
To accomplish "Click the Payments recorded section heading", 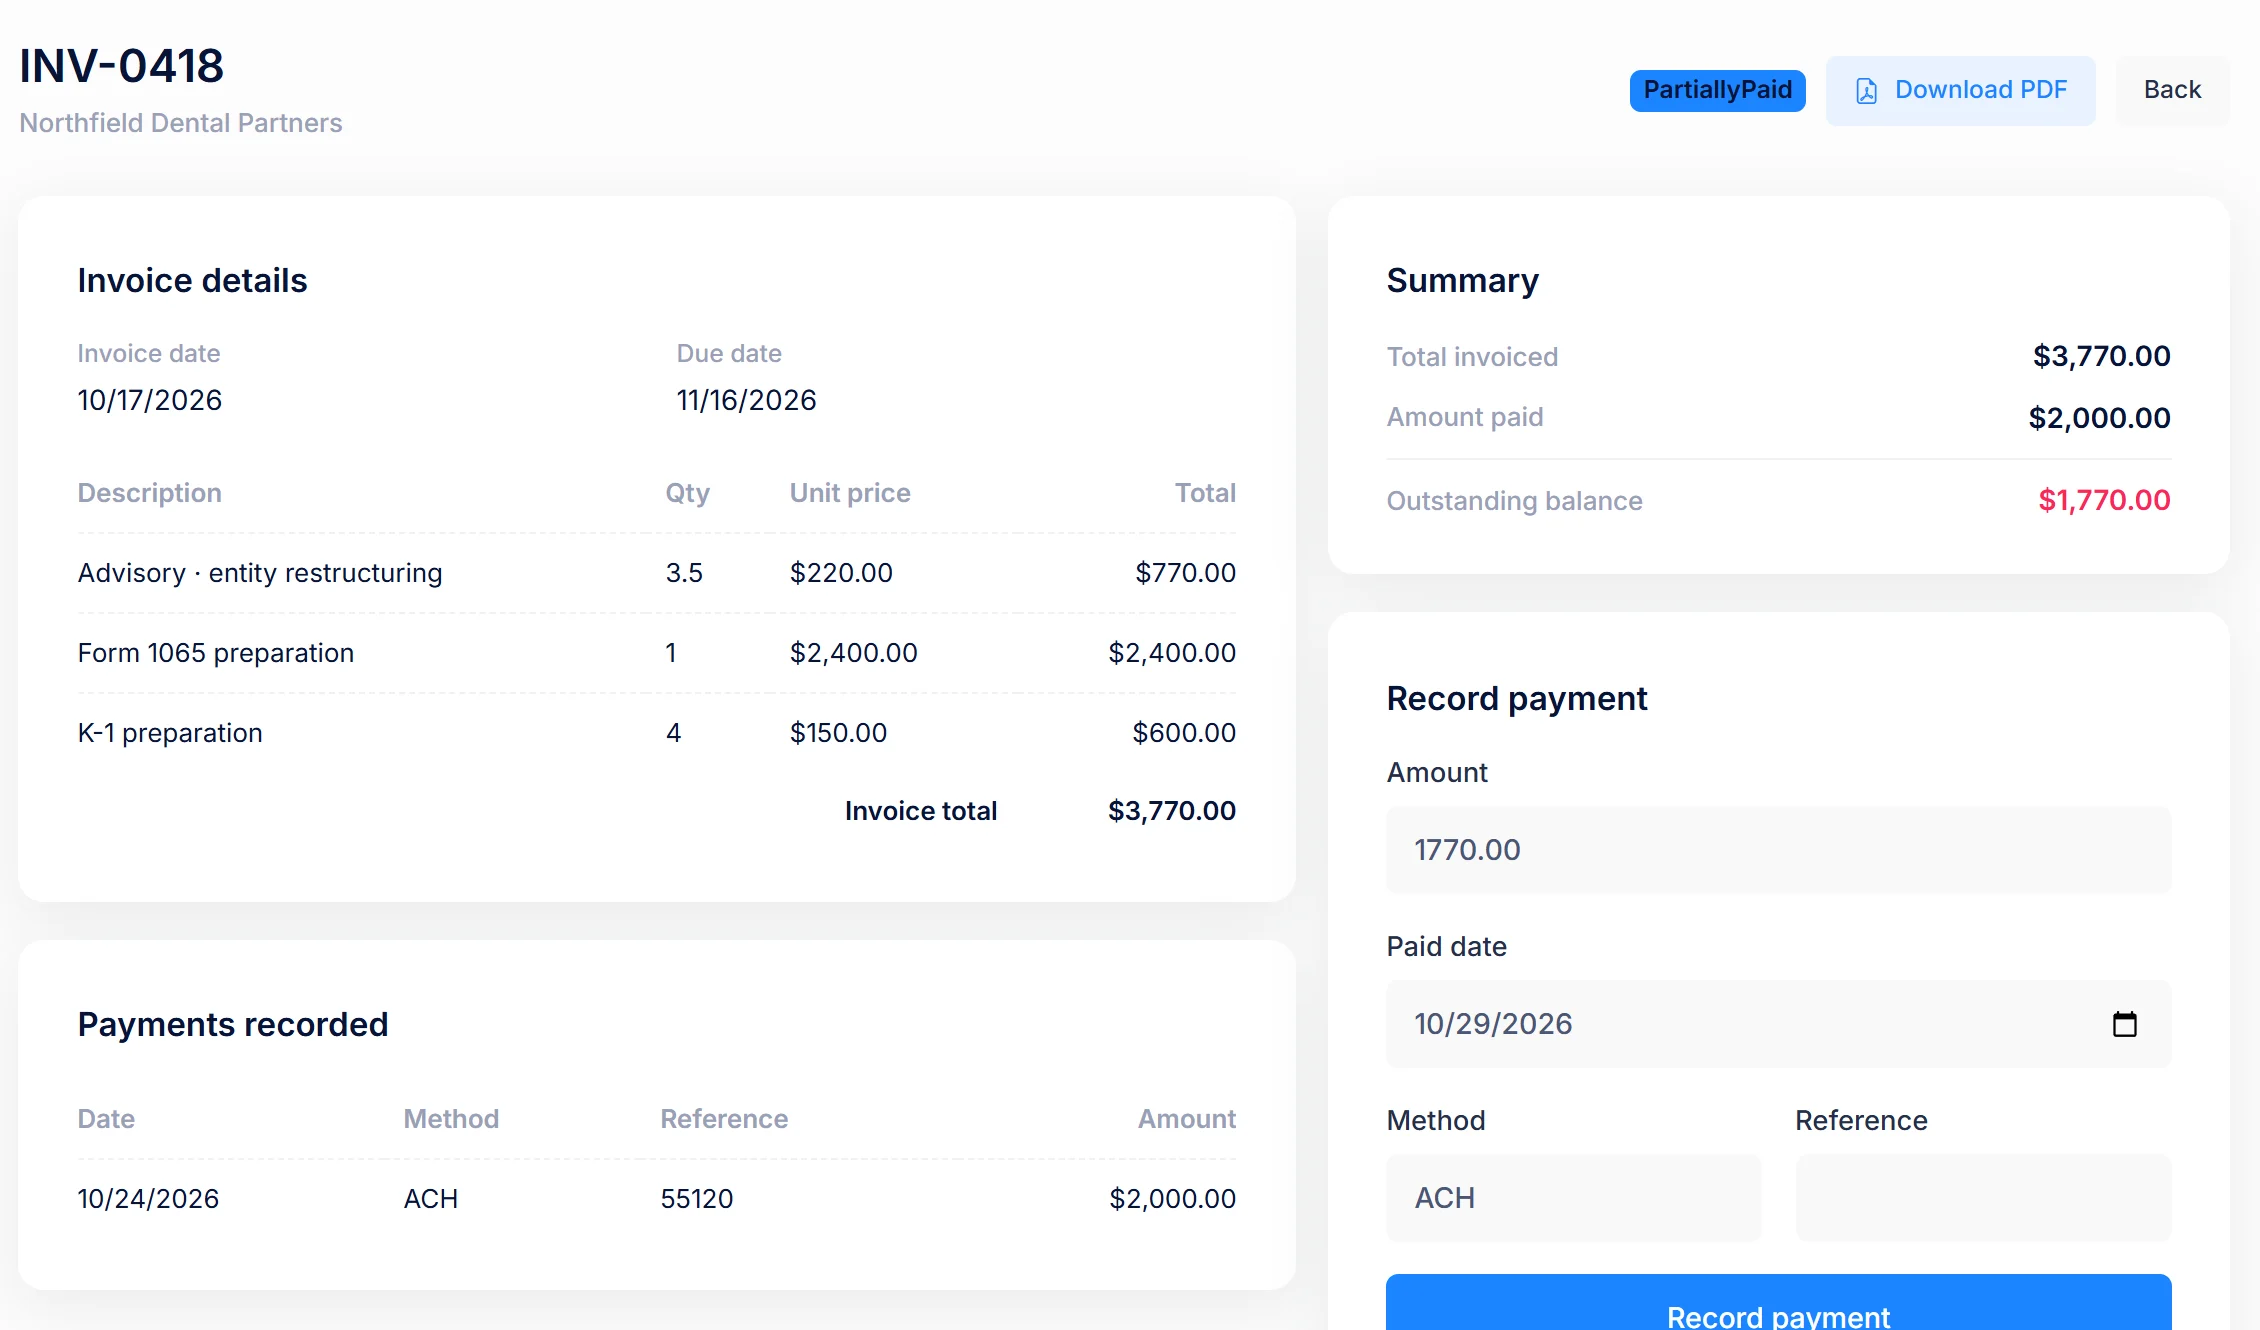I will (x=233, y=1025).
